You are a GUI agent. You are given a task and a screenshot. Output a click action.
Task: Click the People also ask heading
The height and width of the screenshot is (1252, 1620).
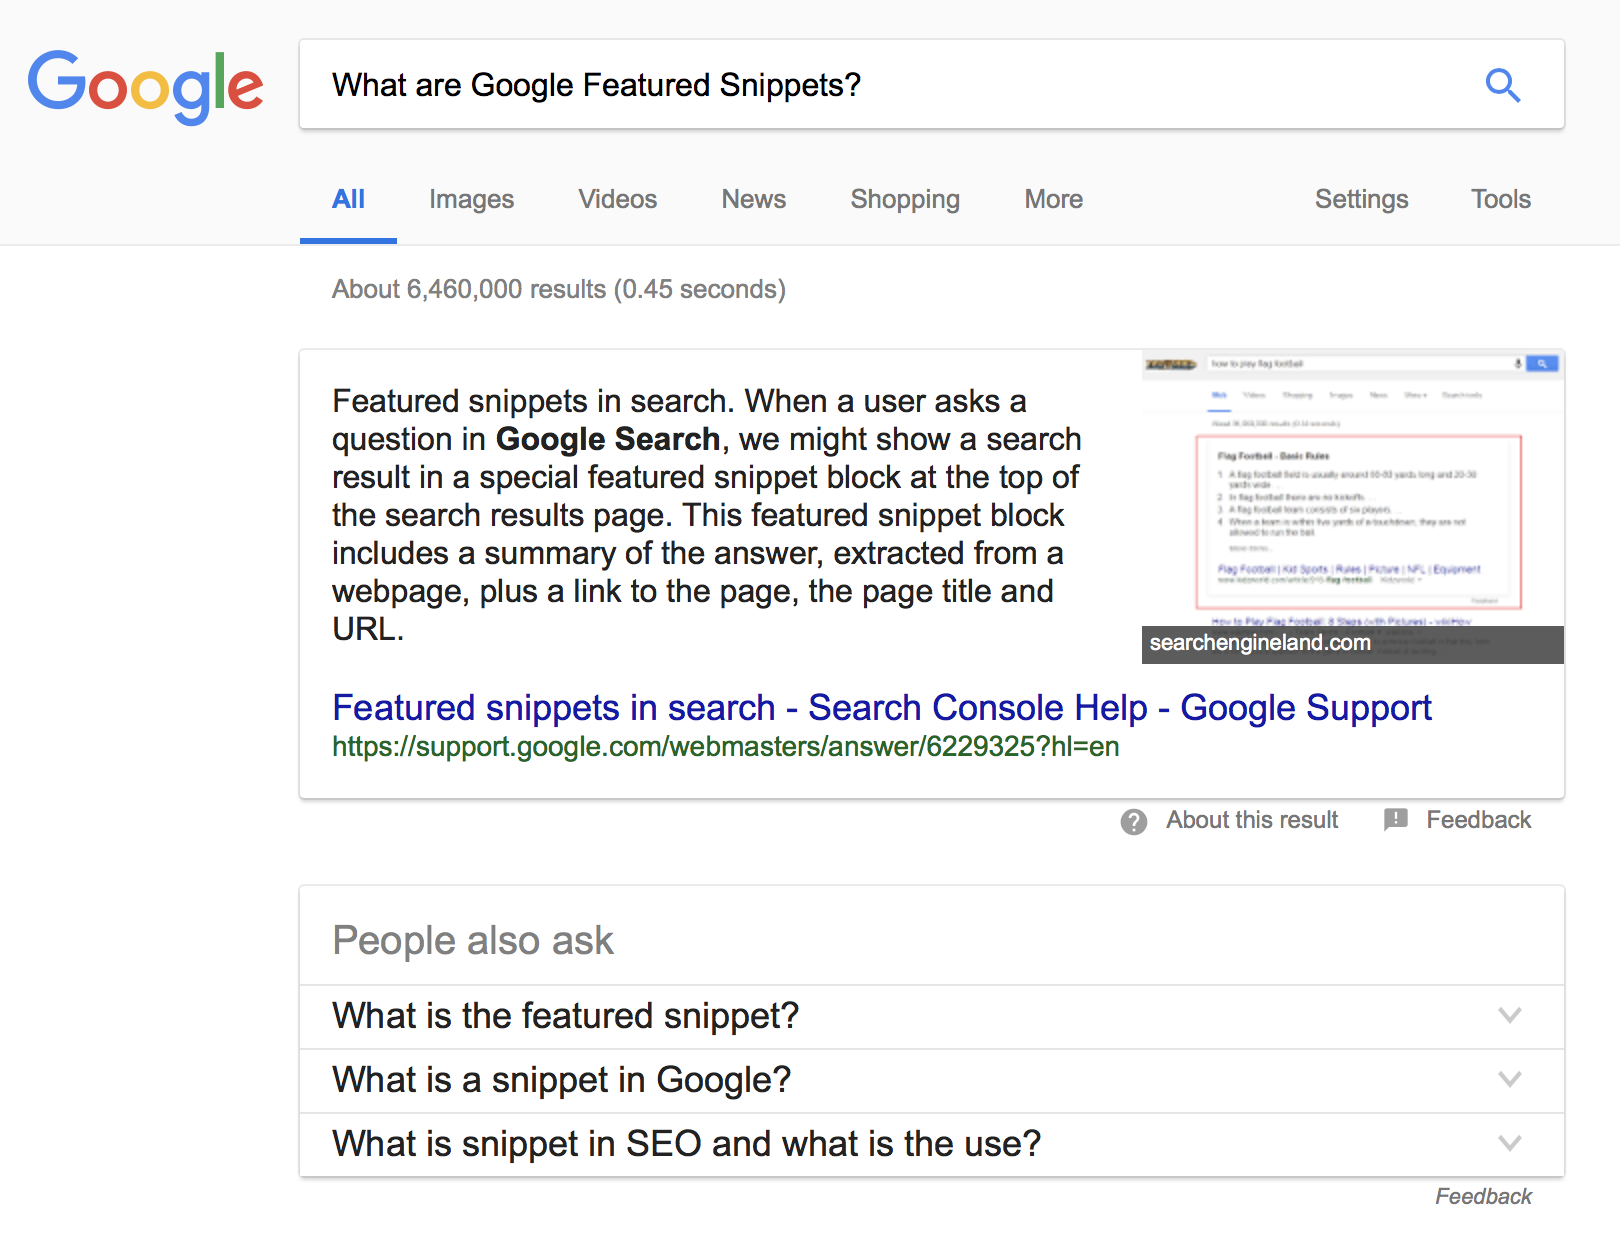tap(473, 940)
